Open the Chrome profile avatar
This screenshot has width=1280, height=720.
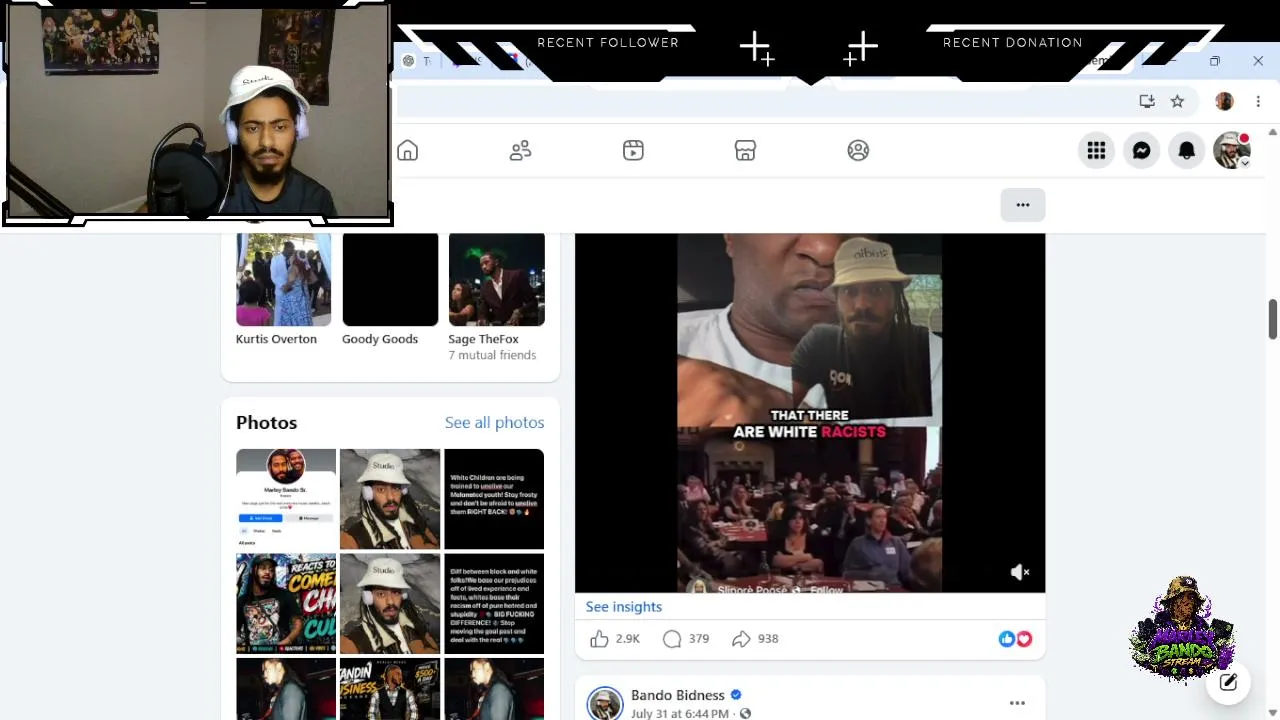coord(1224,101)
